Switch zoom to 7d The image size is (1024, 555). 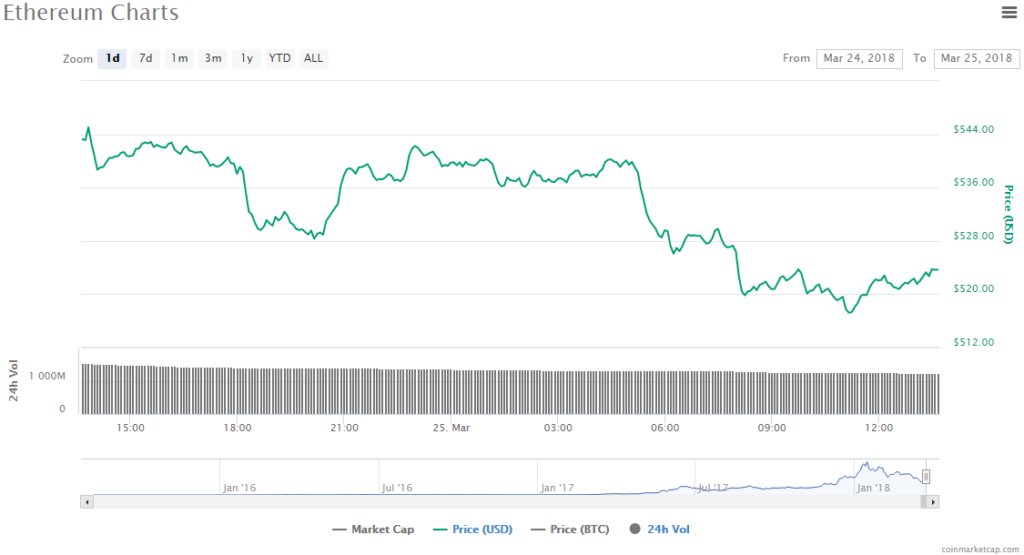[x=146, y=58]
